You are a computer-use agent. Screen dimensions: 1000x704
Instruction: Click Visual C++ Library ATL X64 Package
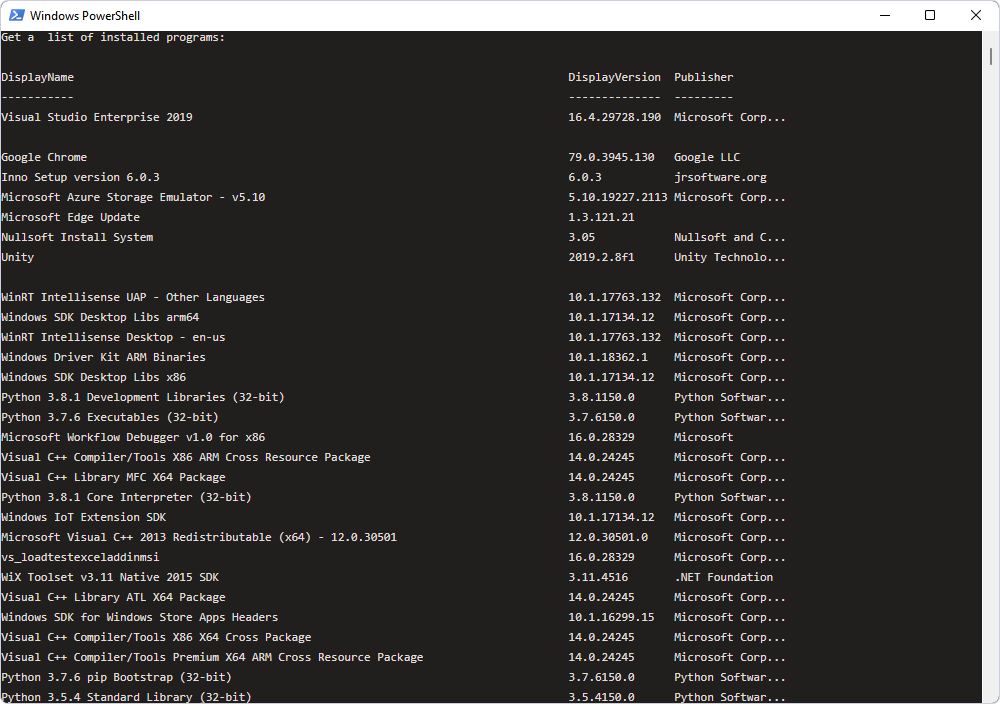114,598
